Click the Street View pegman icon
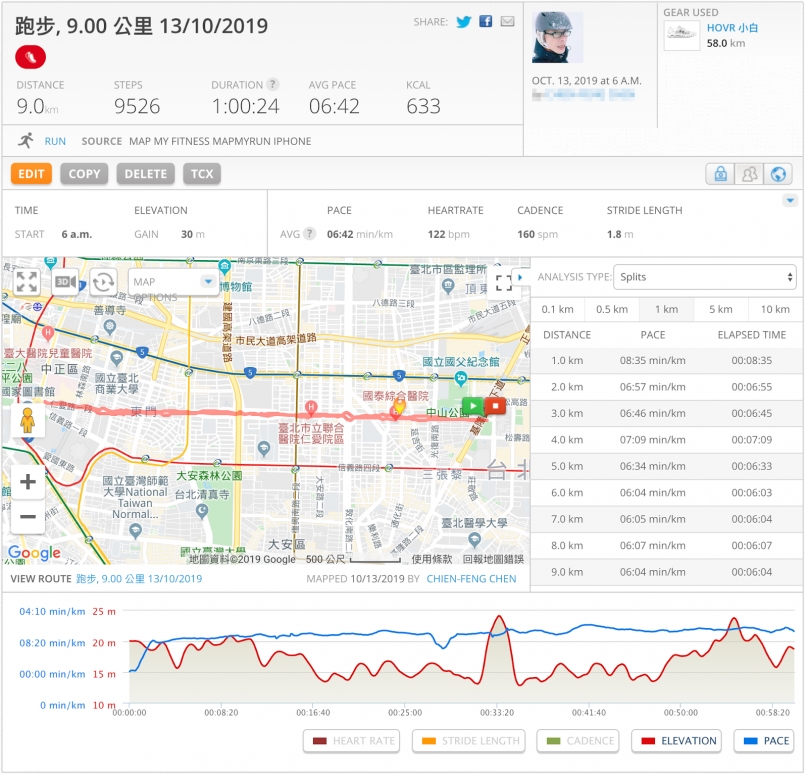The width and height of the screenshot is (805, 774). (x=28, y=421)
